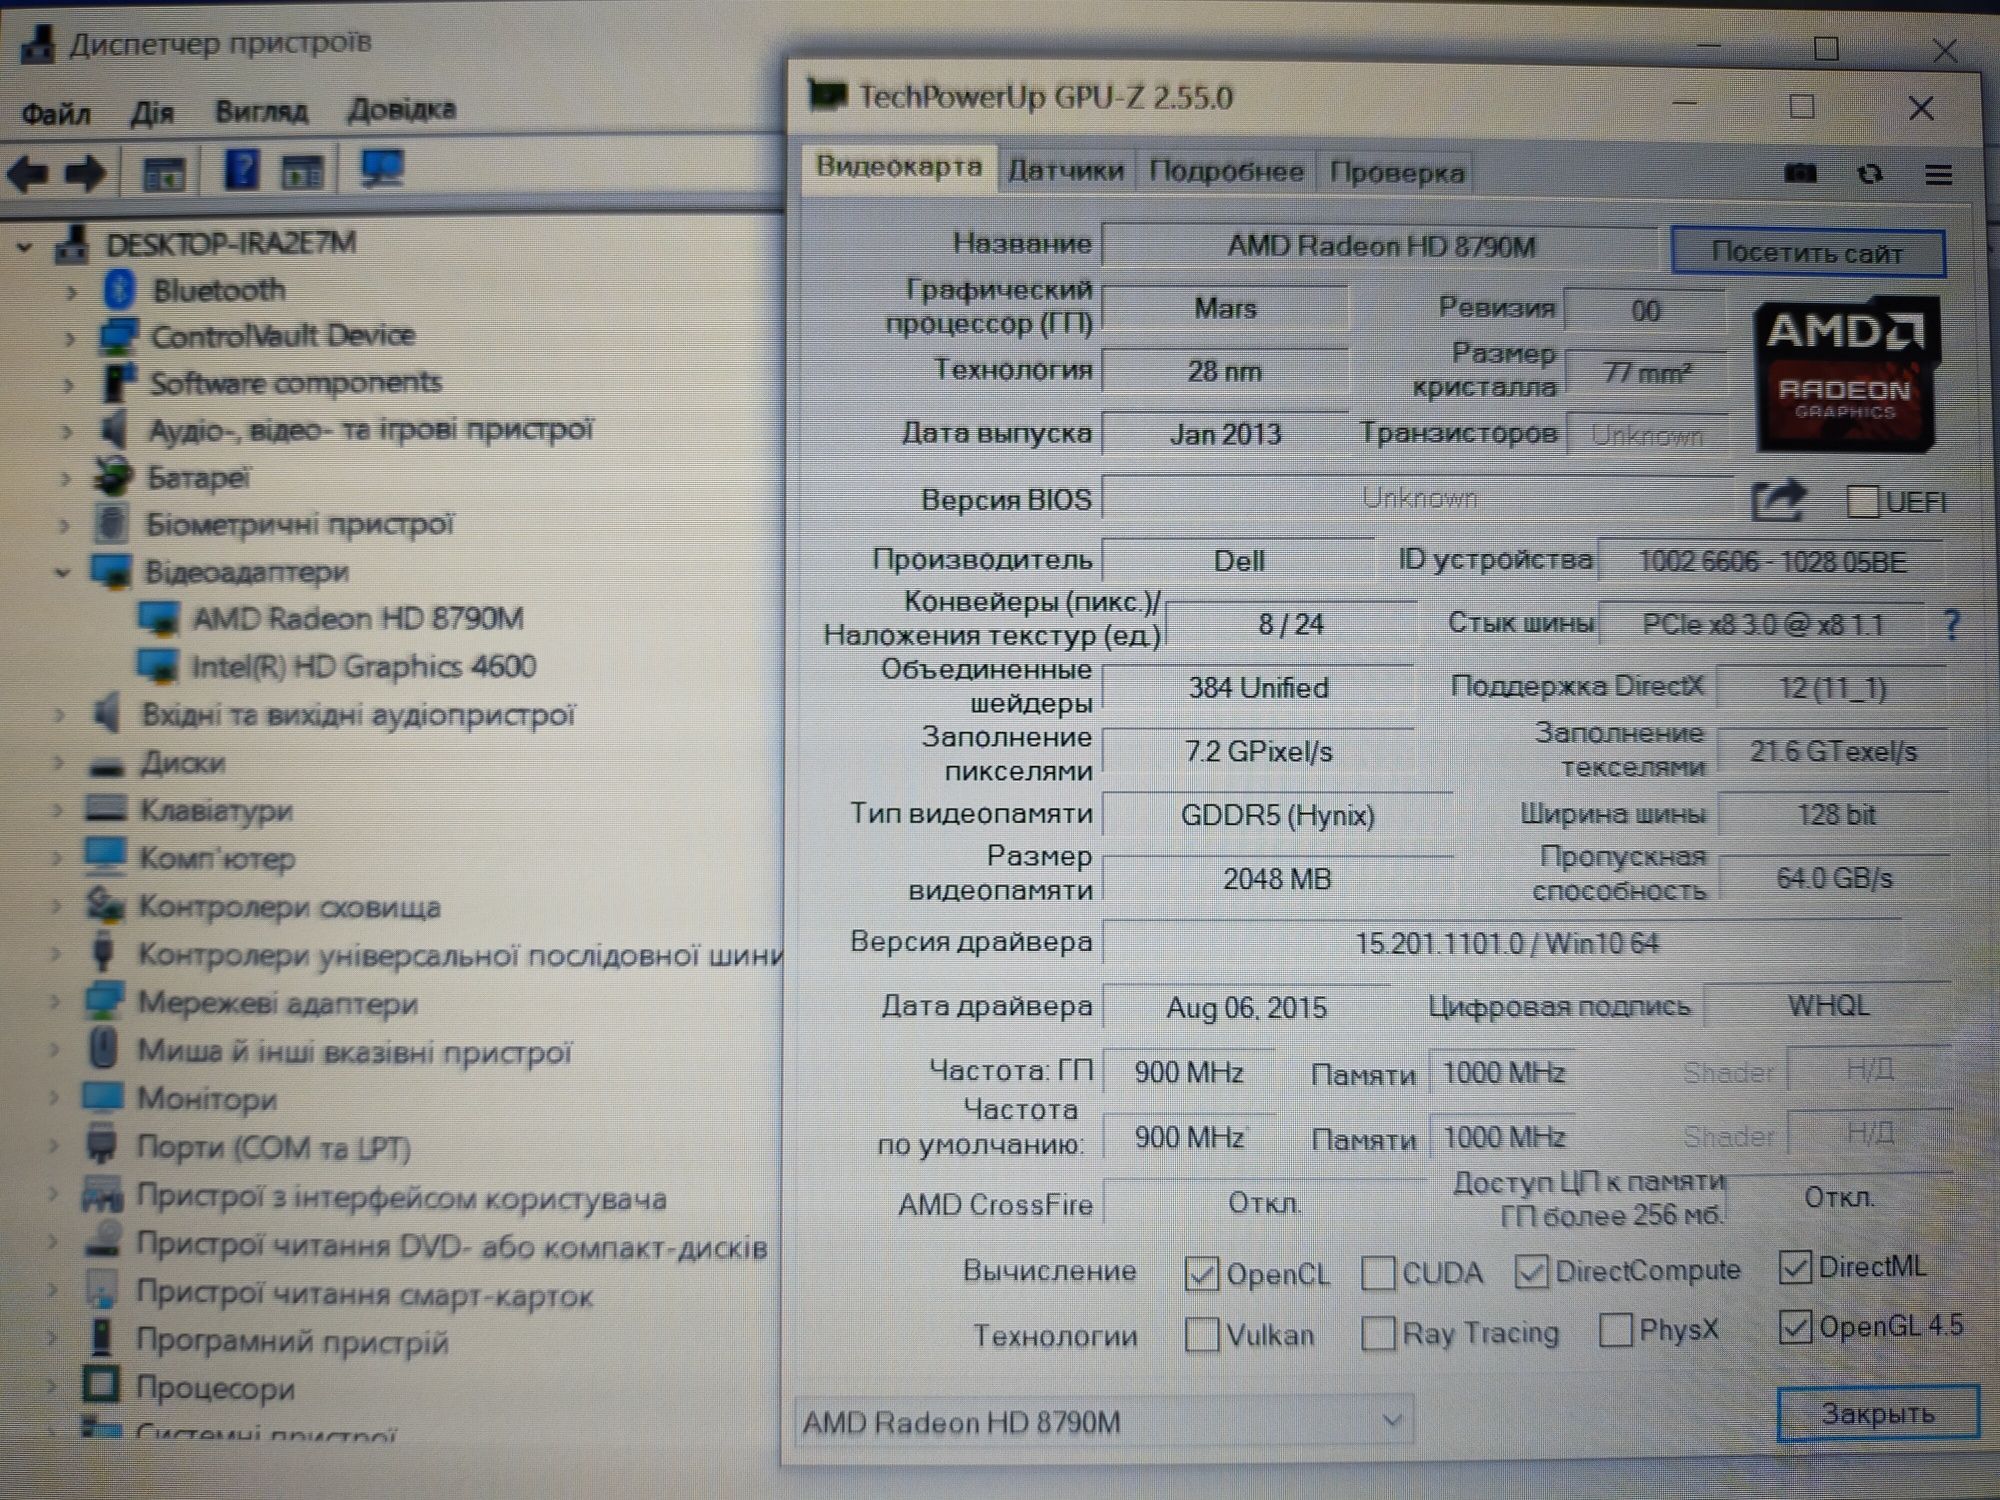Open the Help icon in Device Manager toolbar

pyautogui.click(x=241, y=170)
